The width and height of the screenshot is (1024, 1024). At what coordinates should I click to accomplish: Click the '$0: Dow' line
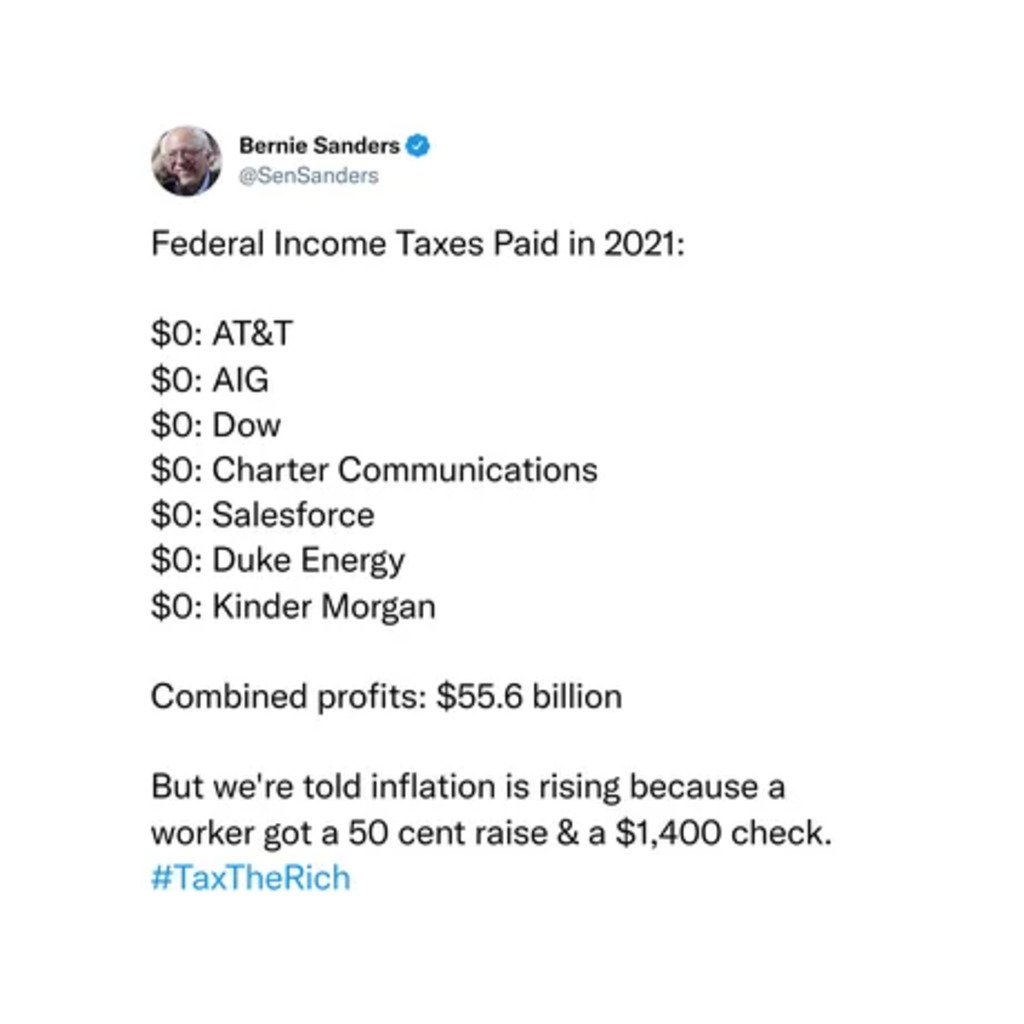point(216,424)
